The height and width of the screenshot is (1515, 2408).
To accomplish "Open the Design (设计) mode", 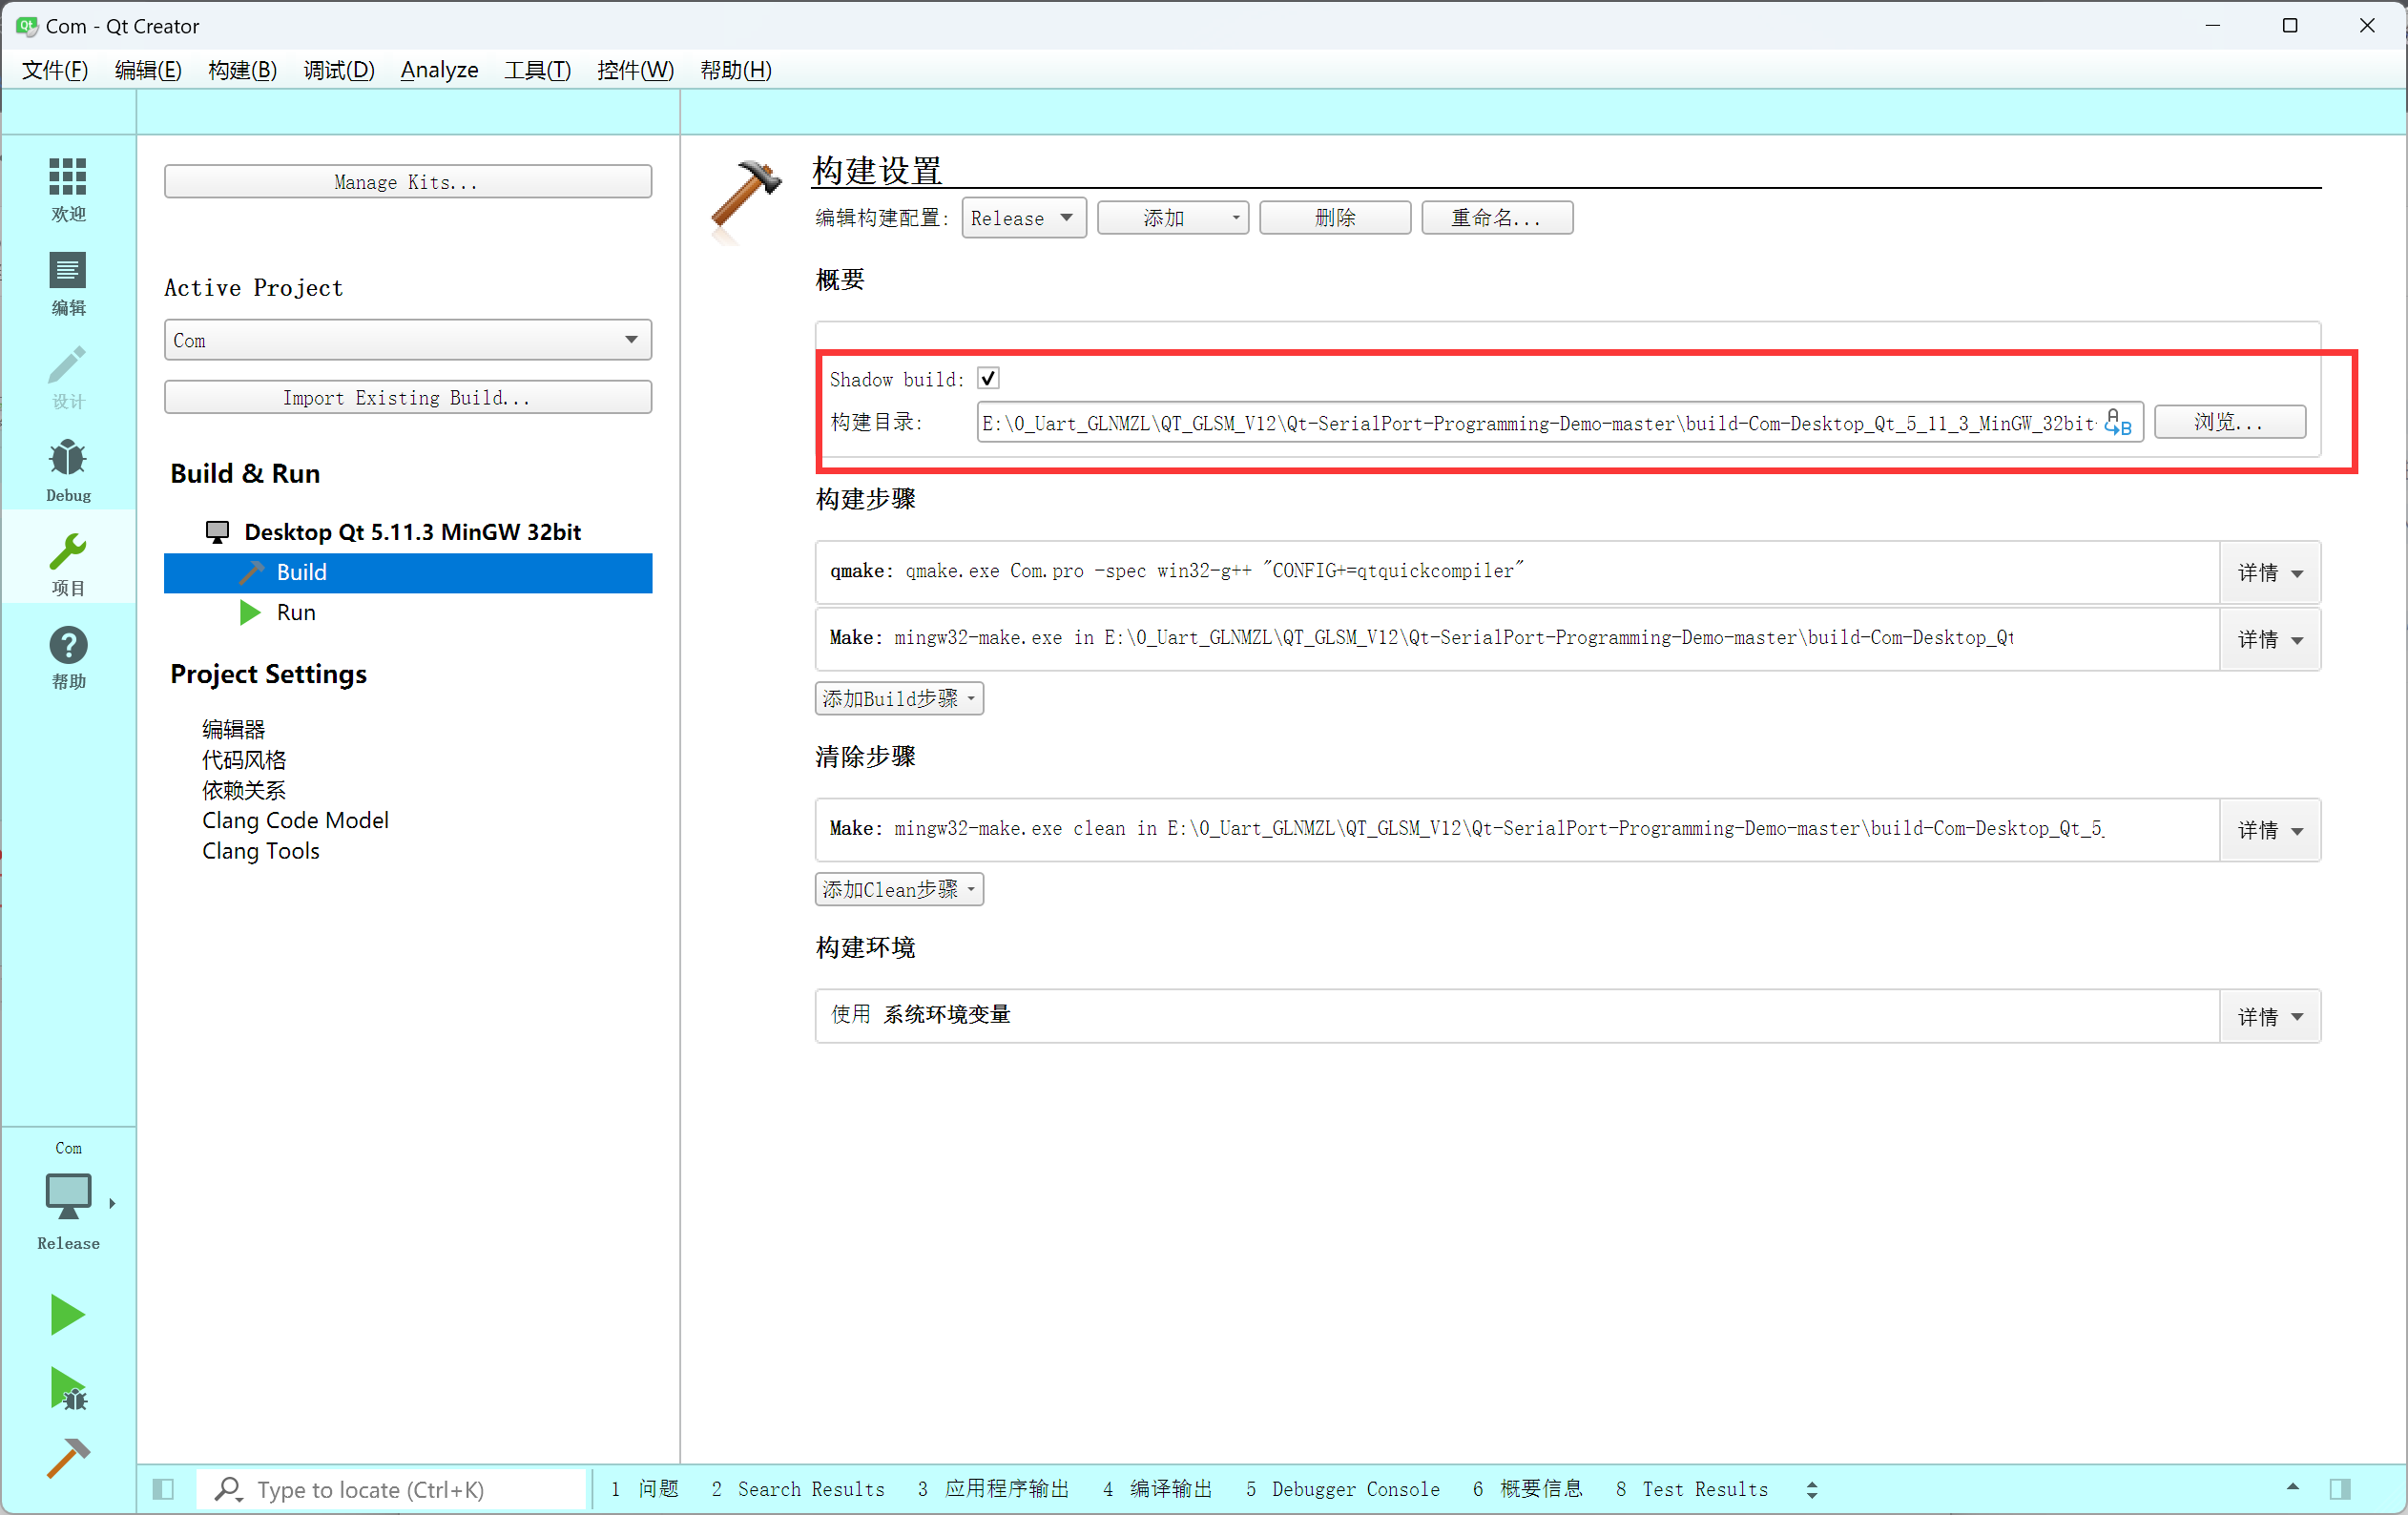I will 68,376.
